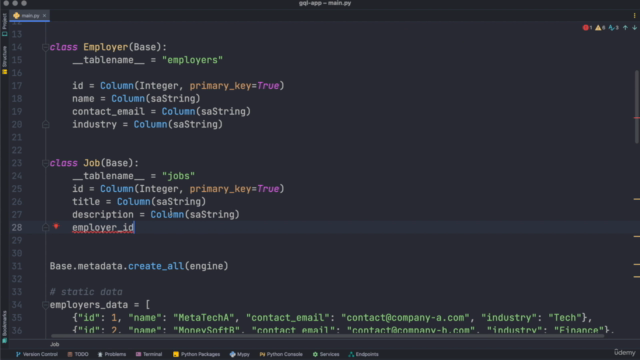
Task: Click the "jobs" tablename string
Action: (178, 176)
